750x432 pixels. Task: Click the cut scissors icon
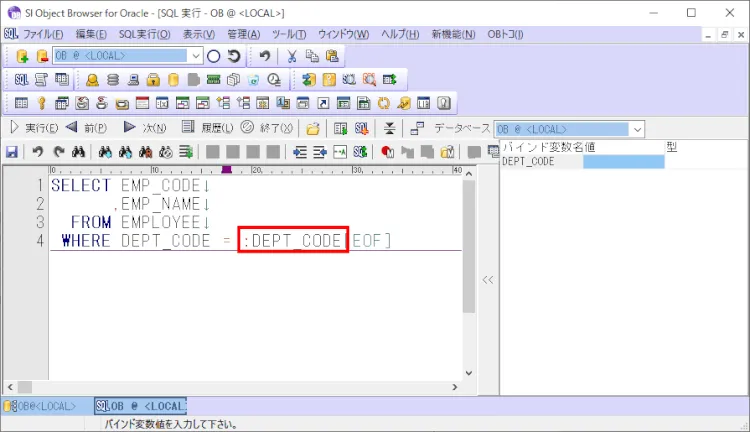291,56
